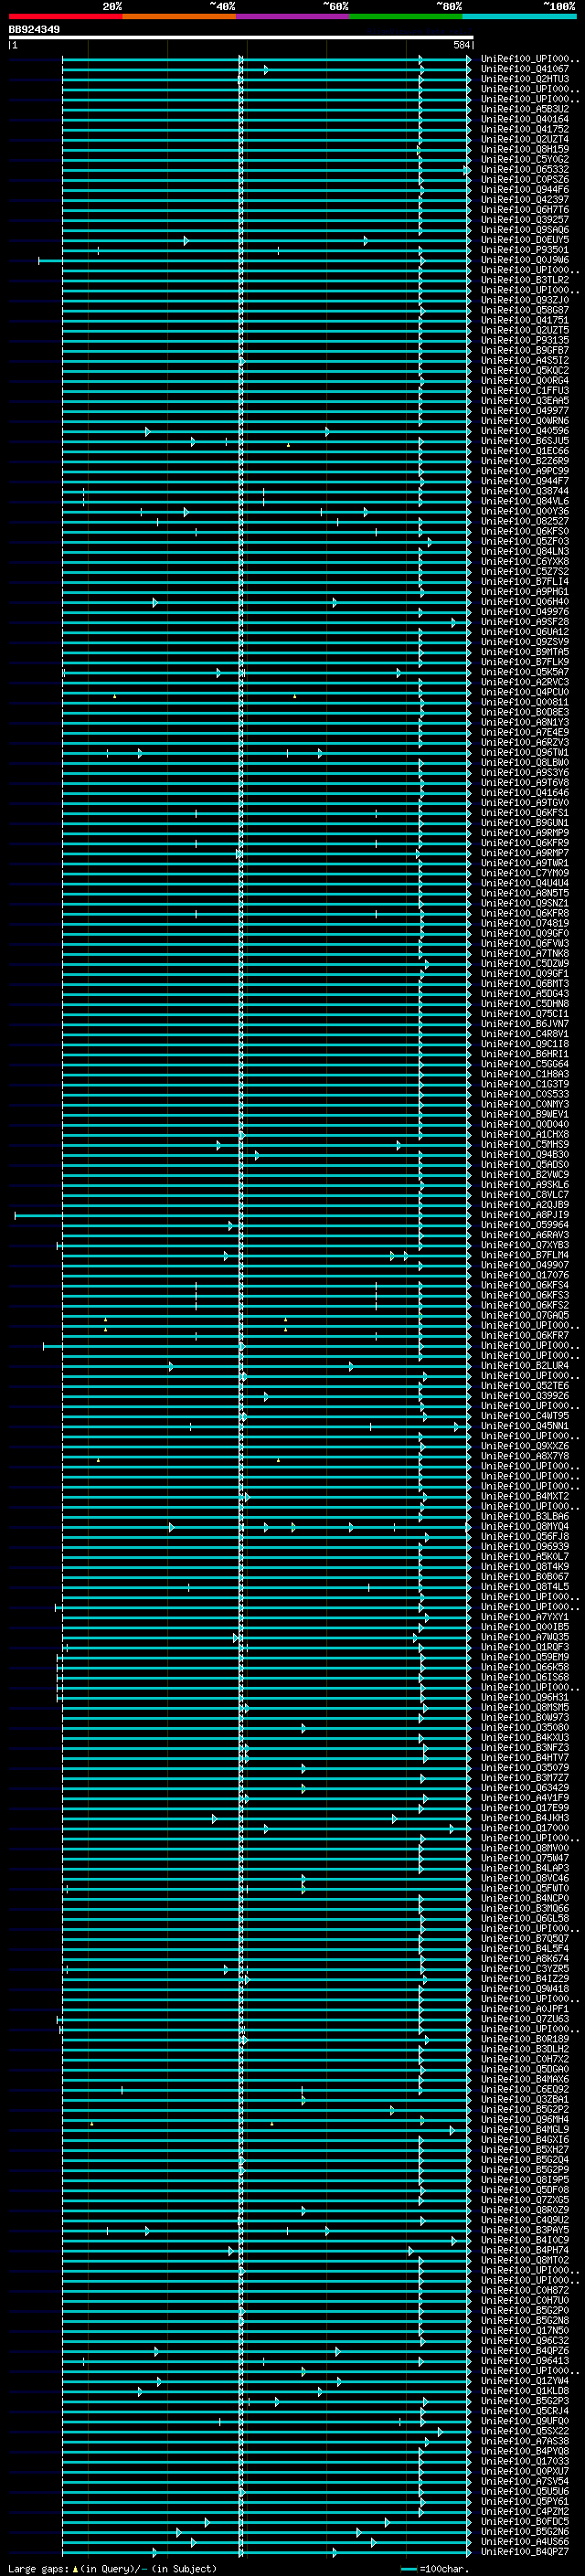Click the cyan ~100% identity color bar

pyautogui.click(x=519, y=16)
